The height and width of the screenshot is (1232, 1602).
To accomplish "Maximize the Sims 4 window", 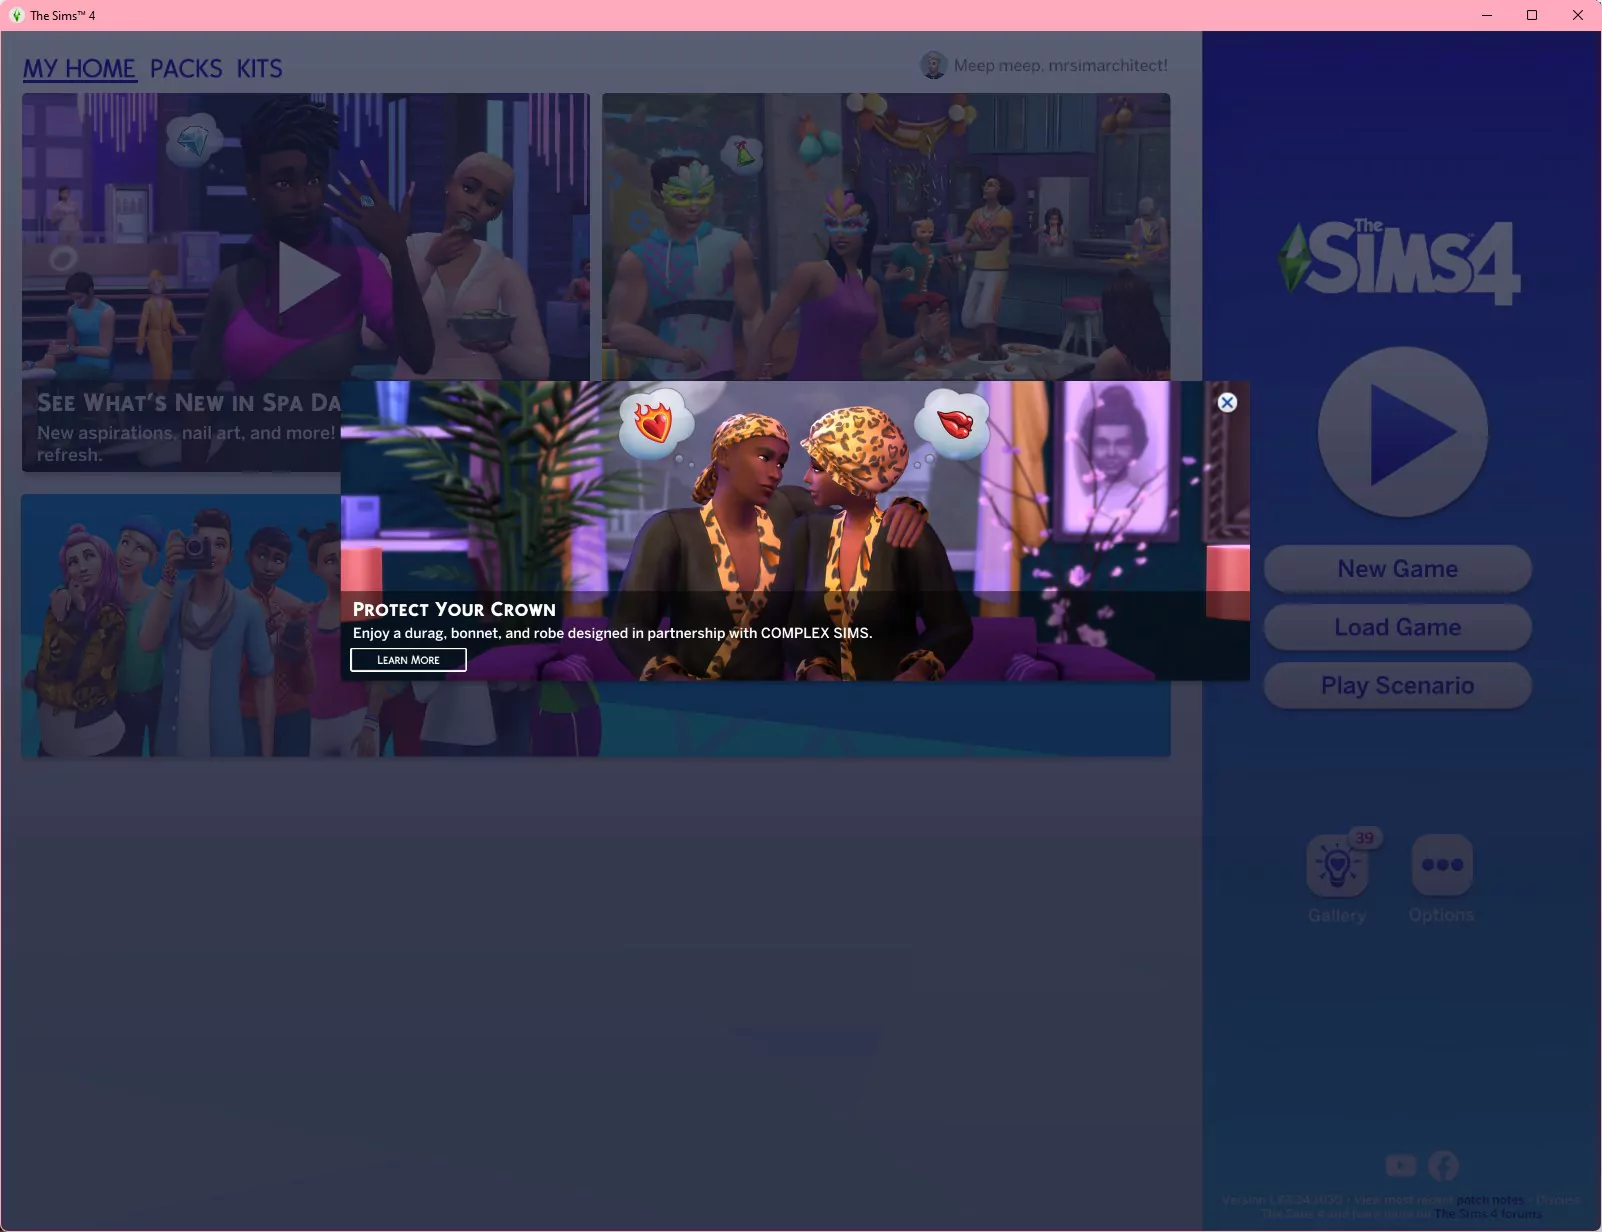I will point(1532,15).
